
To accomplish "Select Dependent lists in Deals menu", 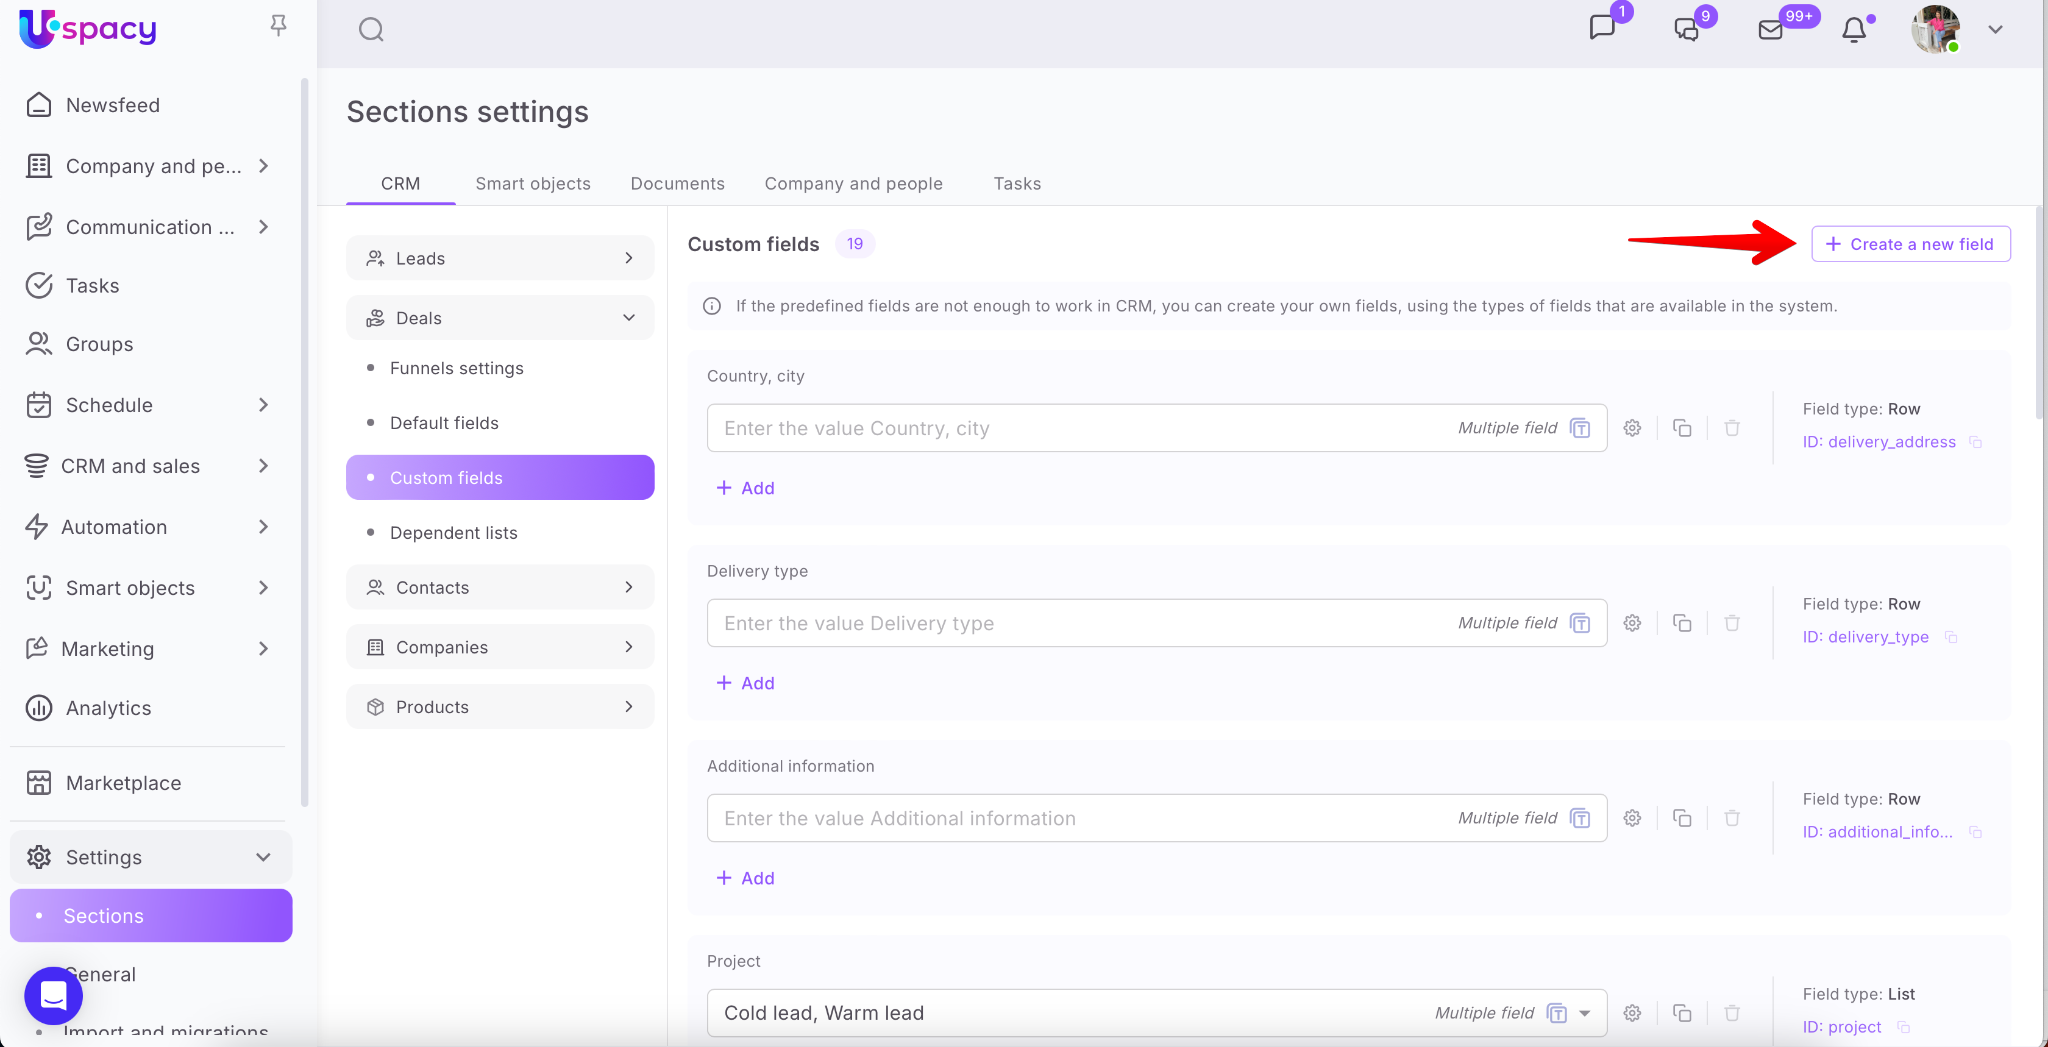I will [x=453, y=533].
